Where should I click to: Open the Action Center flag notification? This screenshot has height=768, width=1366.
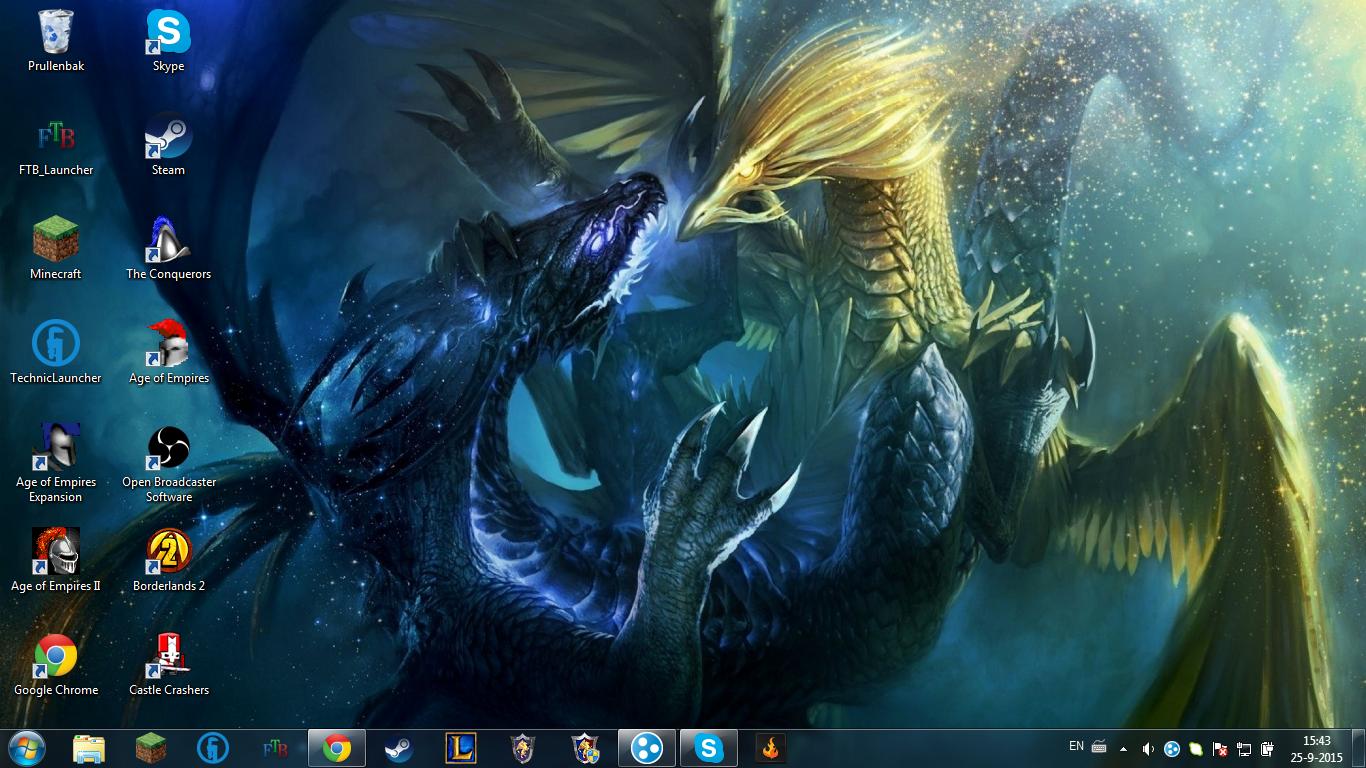click(1220, 748)
